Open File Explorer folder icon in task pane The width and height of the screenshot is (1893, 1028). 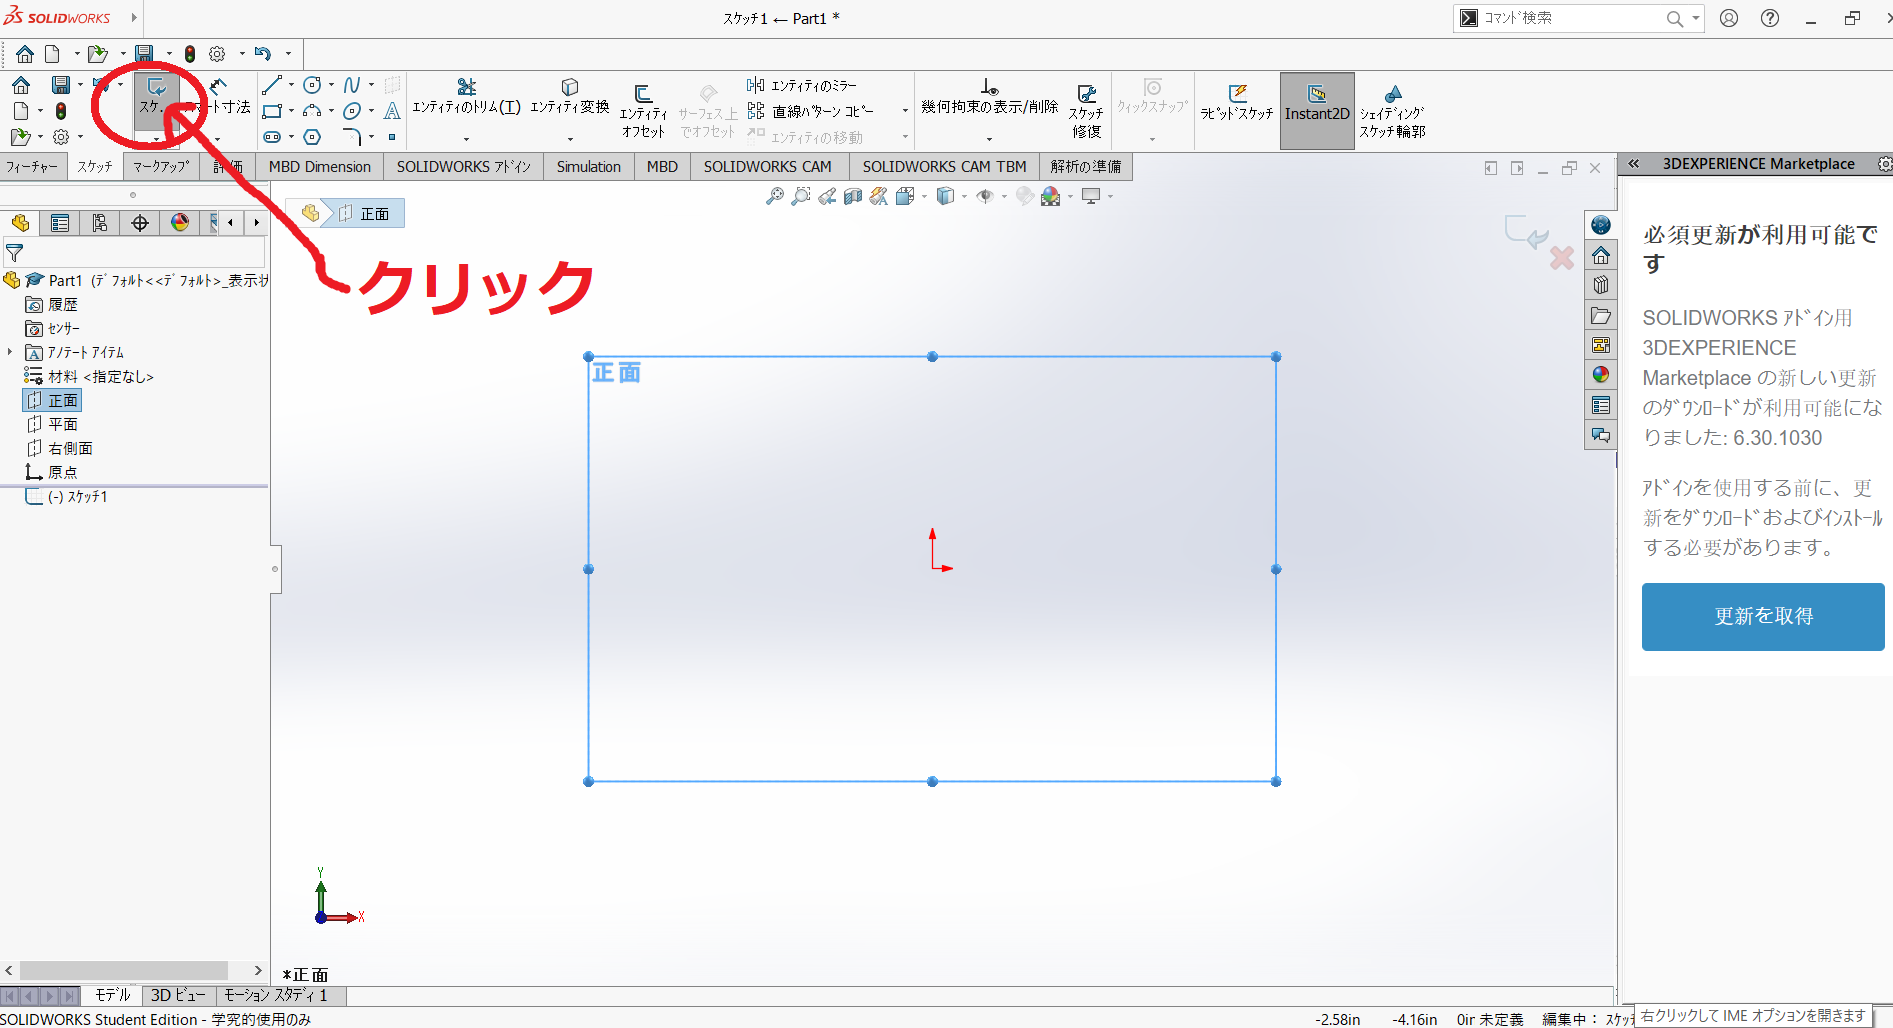coord(1601,315)
